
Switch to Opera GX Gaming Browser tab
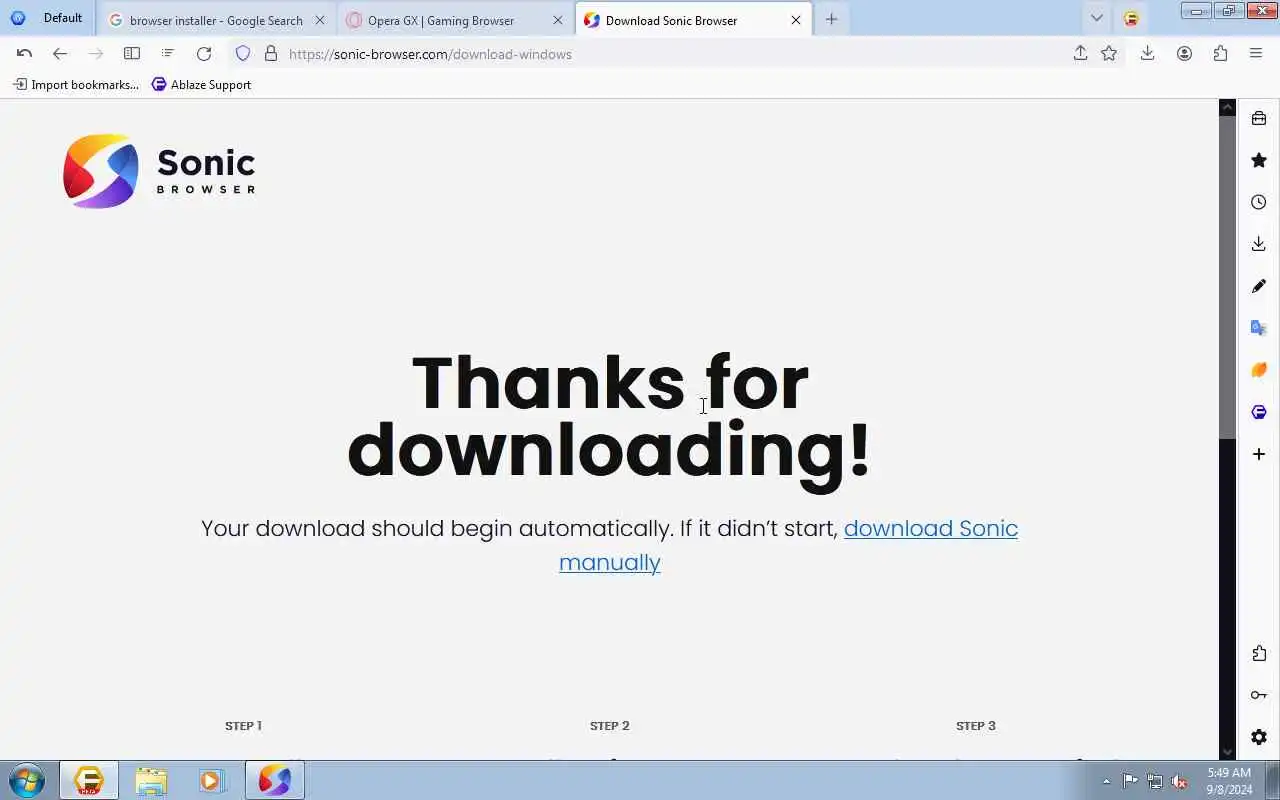441,20
